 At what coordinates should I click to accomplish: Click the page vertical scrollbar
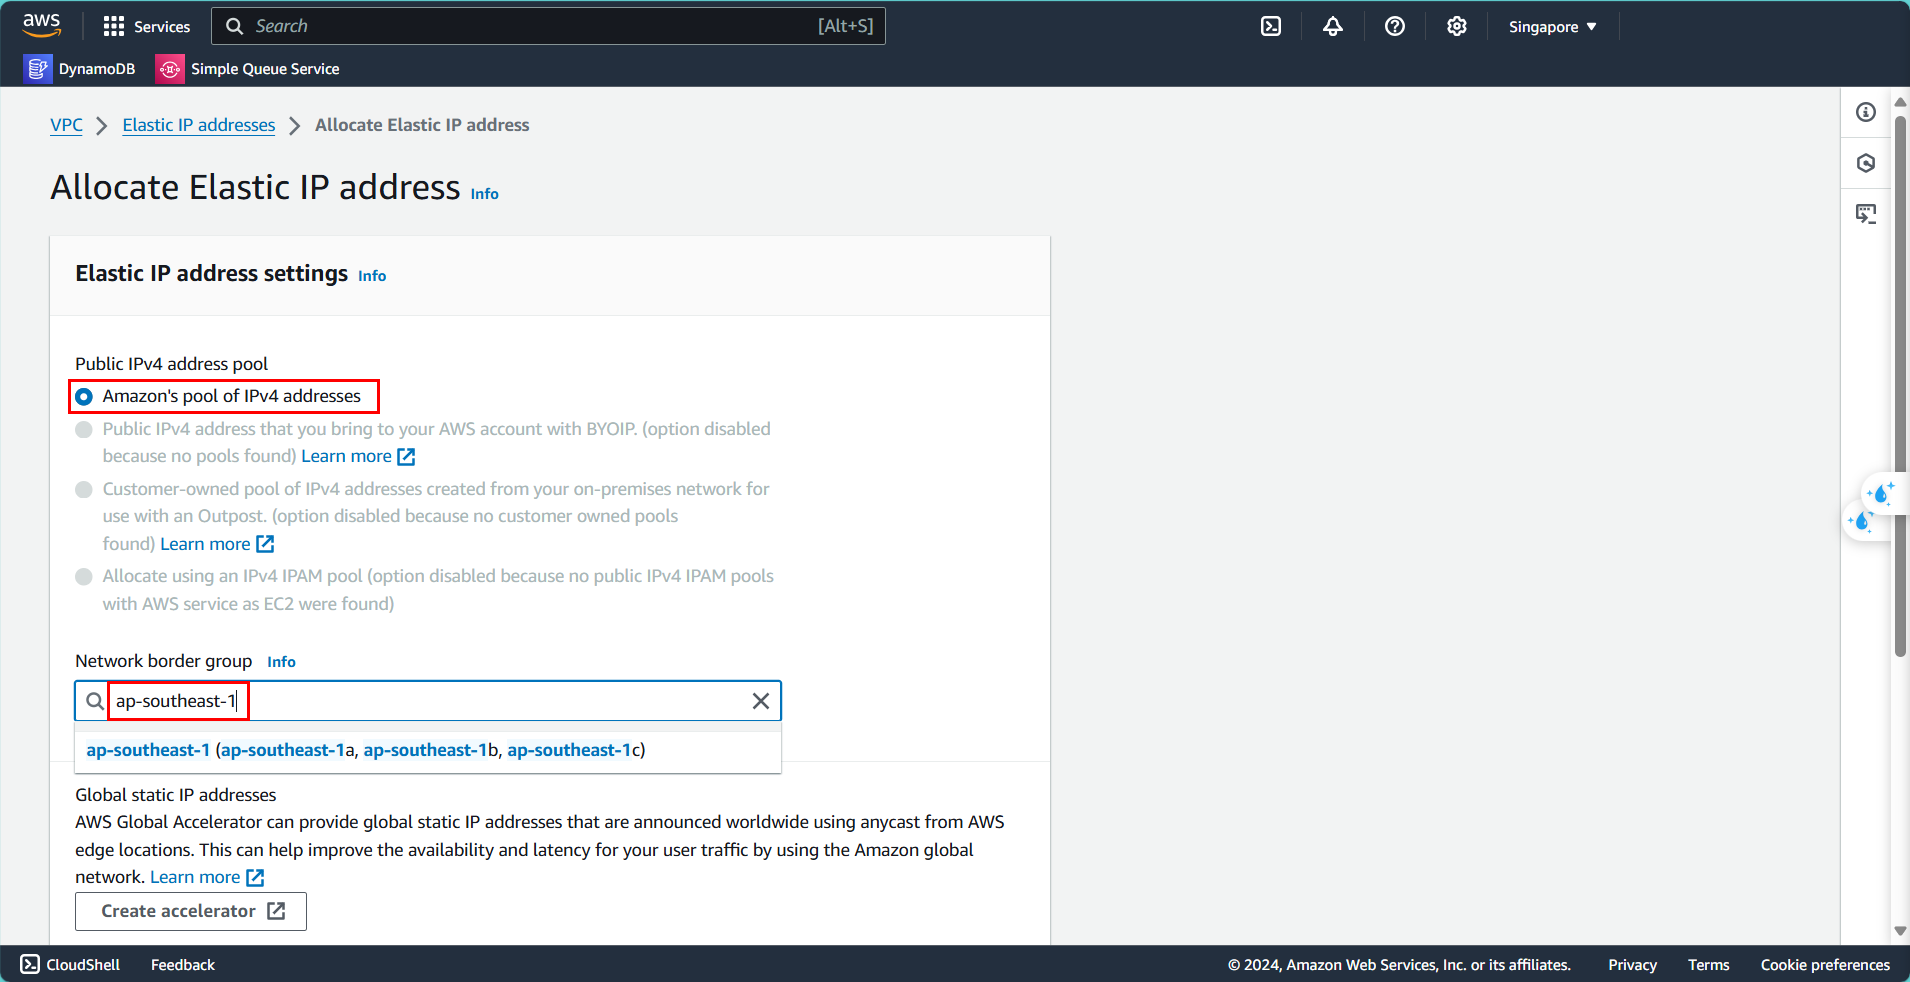1900,387
